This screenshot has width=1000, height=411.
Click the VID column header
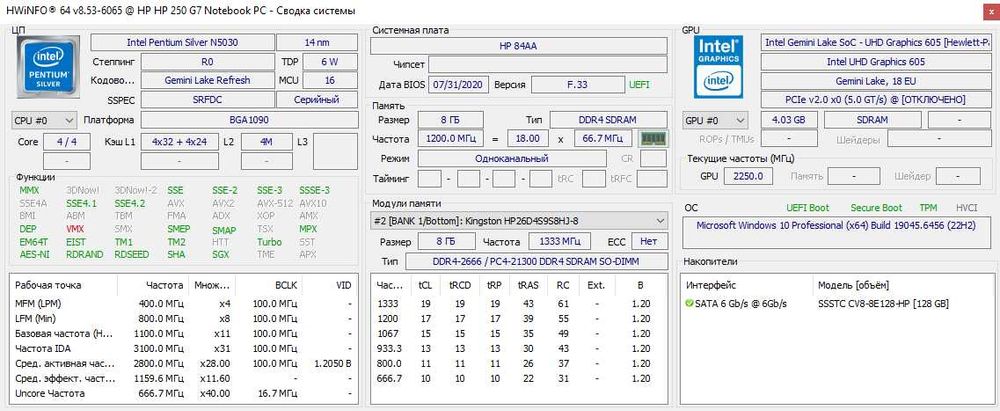pyautogui.click(x=344, y=285)
